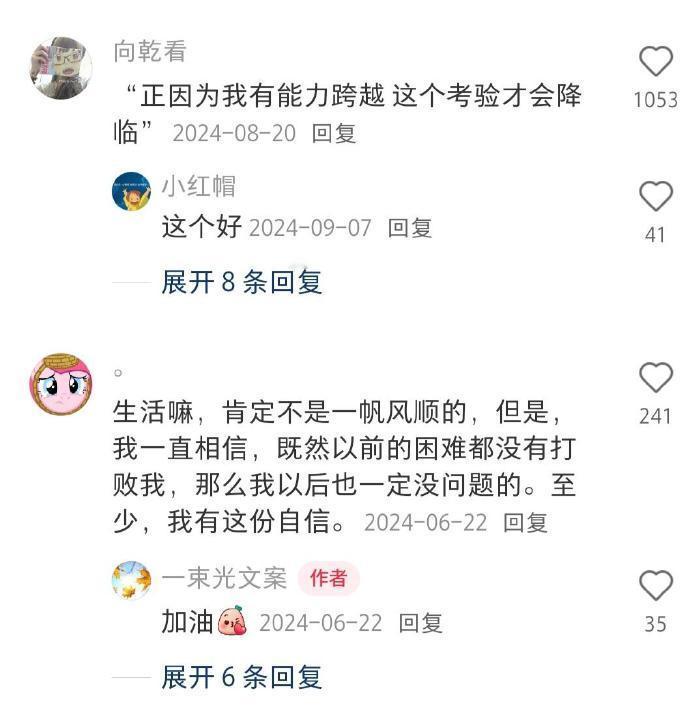
Task: Tap the 作者 badge
Action: tap(329, 578)
